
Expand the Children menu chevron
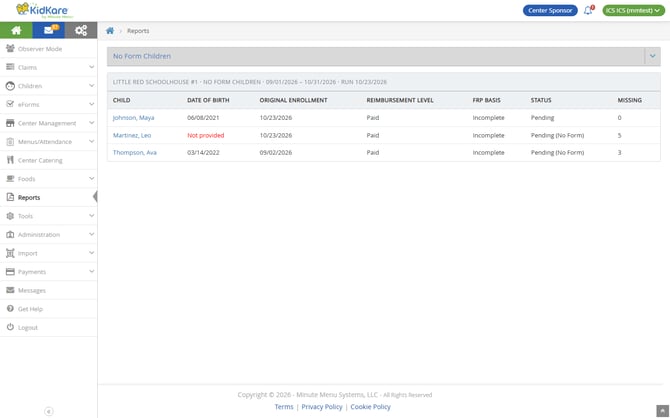91,85
